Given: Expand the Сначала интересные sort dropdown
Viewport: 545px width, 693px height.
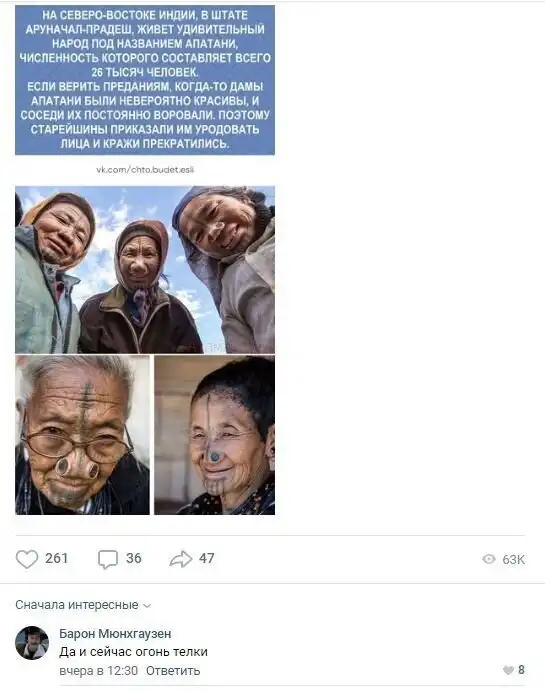Looking at the screenshot, I should 83,605.
